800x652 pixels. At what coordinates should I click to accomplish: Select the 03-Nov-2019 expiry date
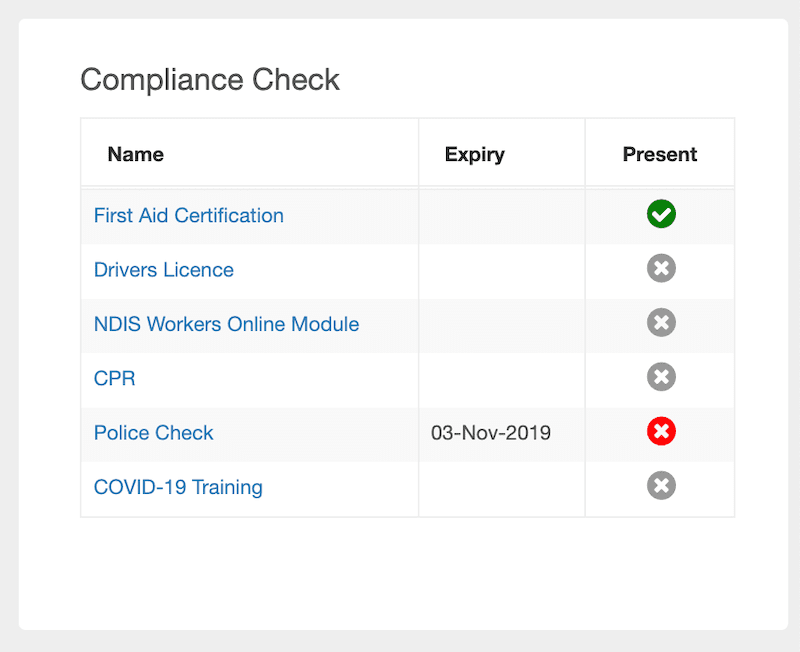click(x=491, y=433)
